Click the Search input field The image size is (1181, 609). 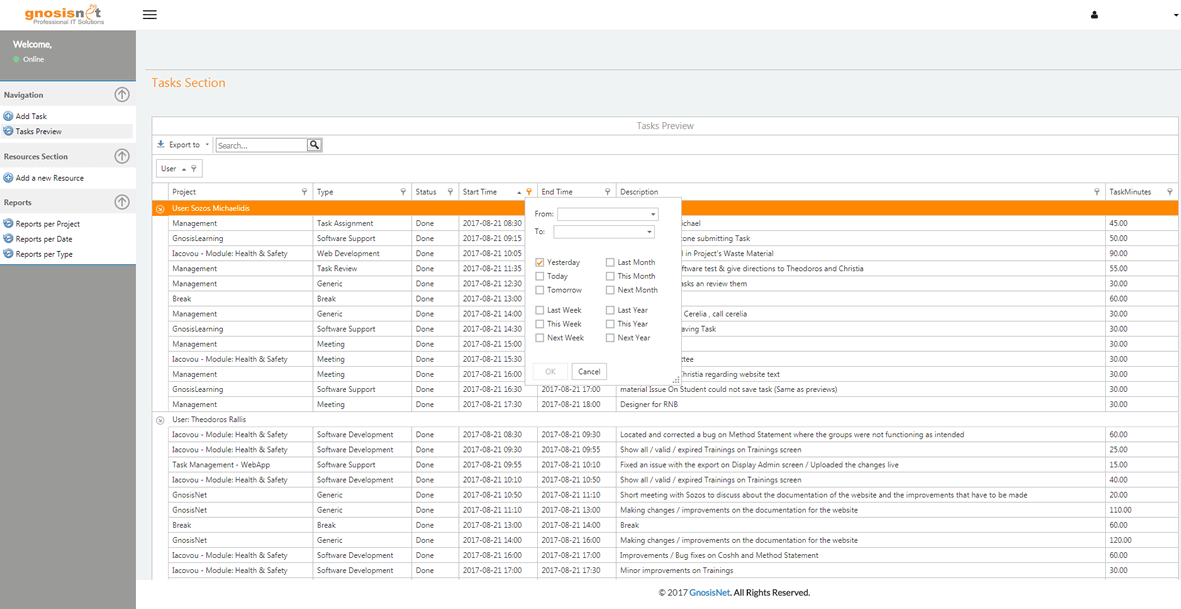[261, 145]
